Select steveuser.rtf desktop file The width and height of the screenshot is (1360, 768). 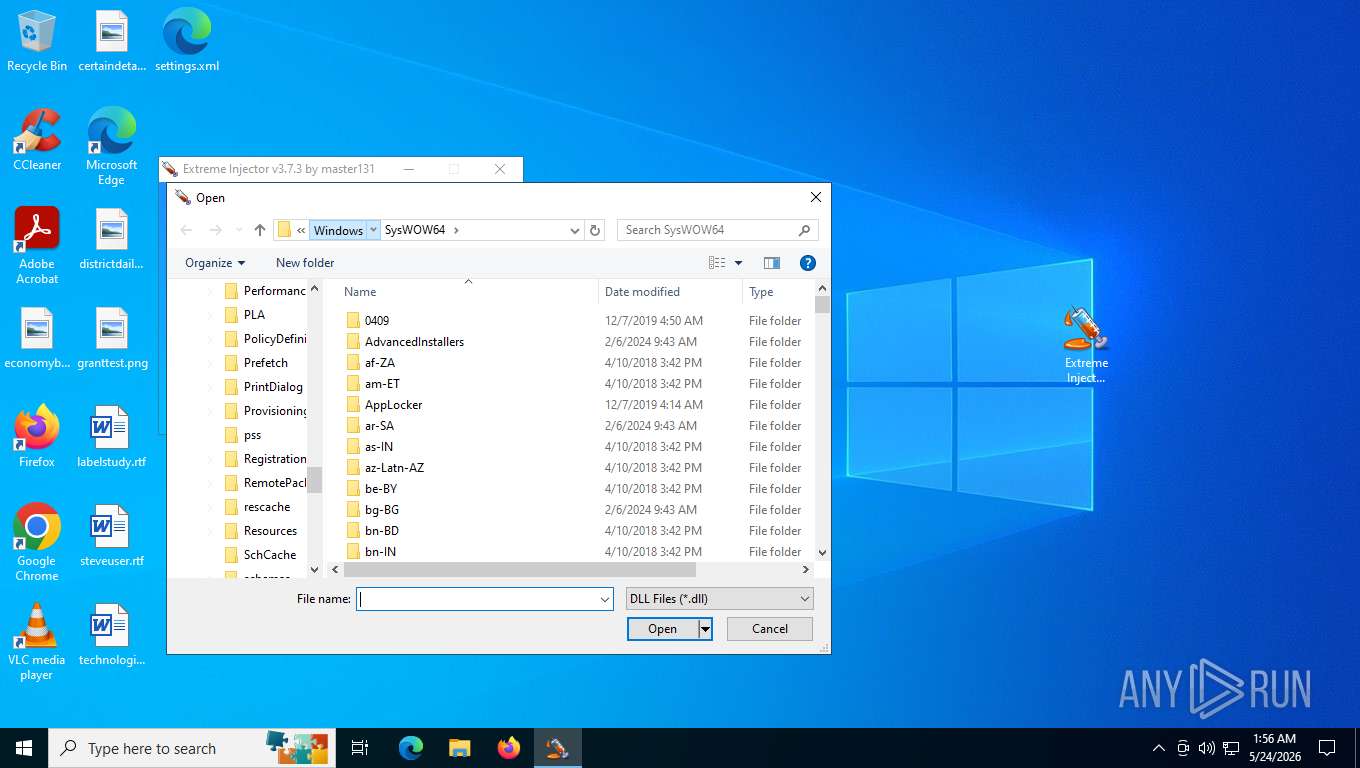click(x=111, y=535)
